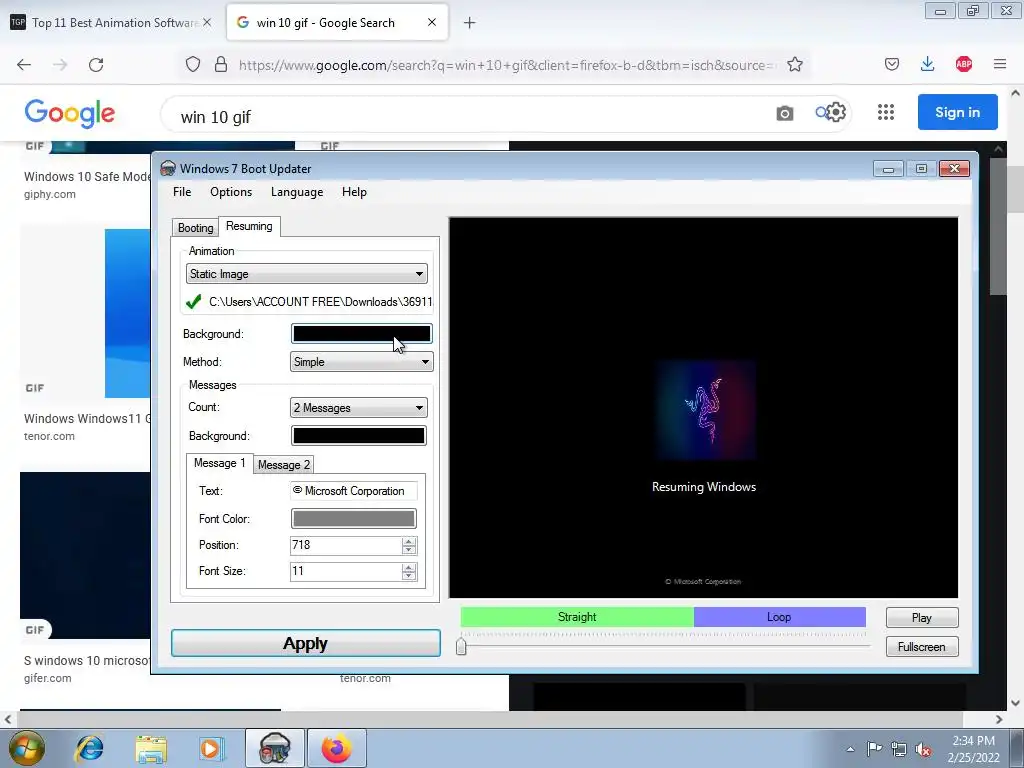Open the Firefox downloads panel

coord(927,64)
